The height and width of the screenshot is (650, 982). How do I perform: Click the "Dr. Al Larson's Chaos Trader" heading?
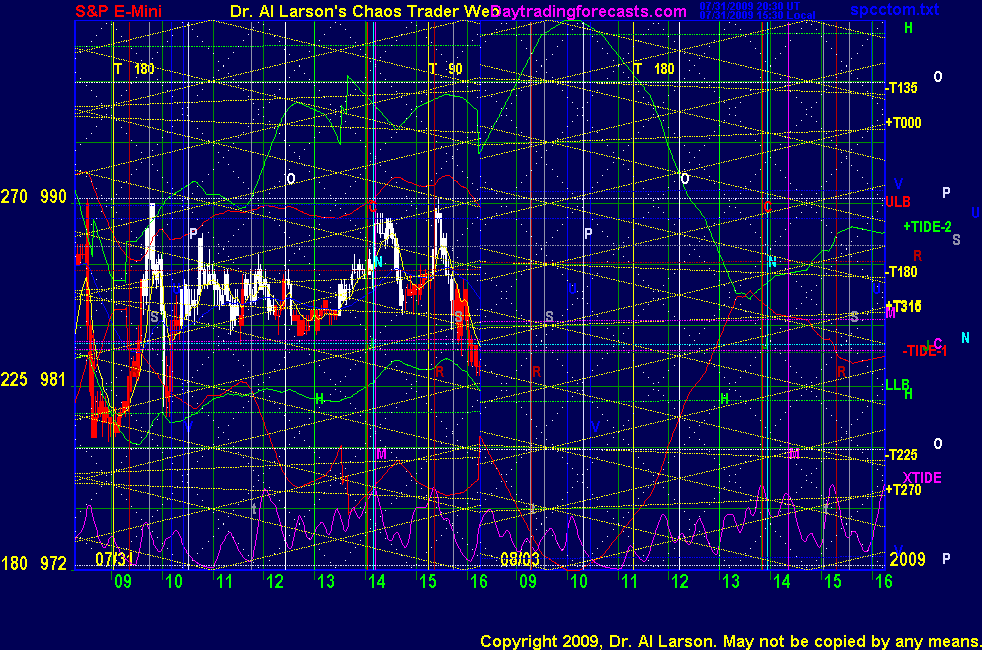pyautogui.click(x=364, y=11)
